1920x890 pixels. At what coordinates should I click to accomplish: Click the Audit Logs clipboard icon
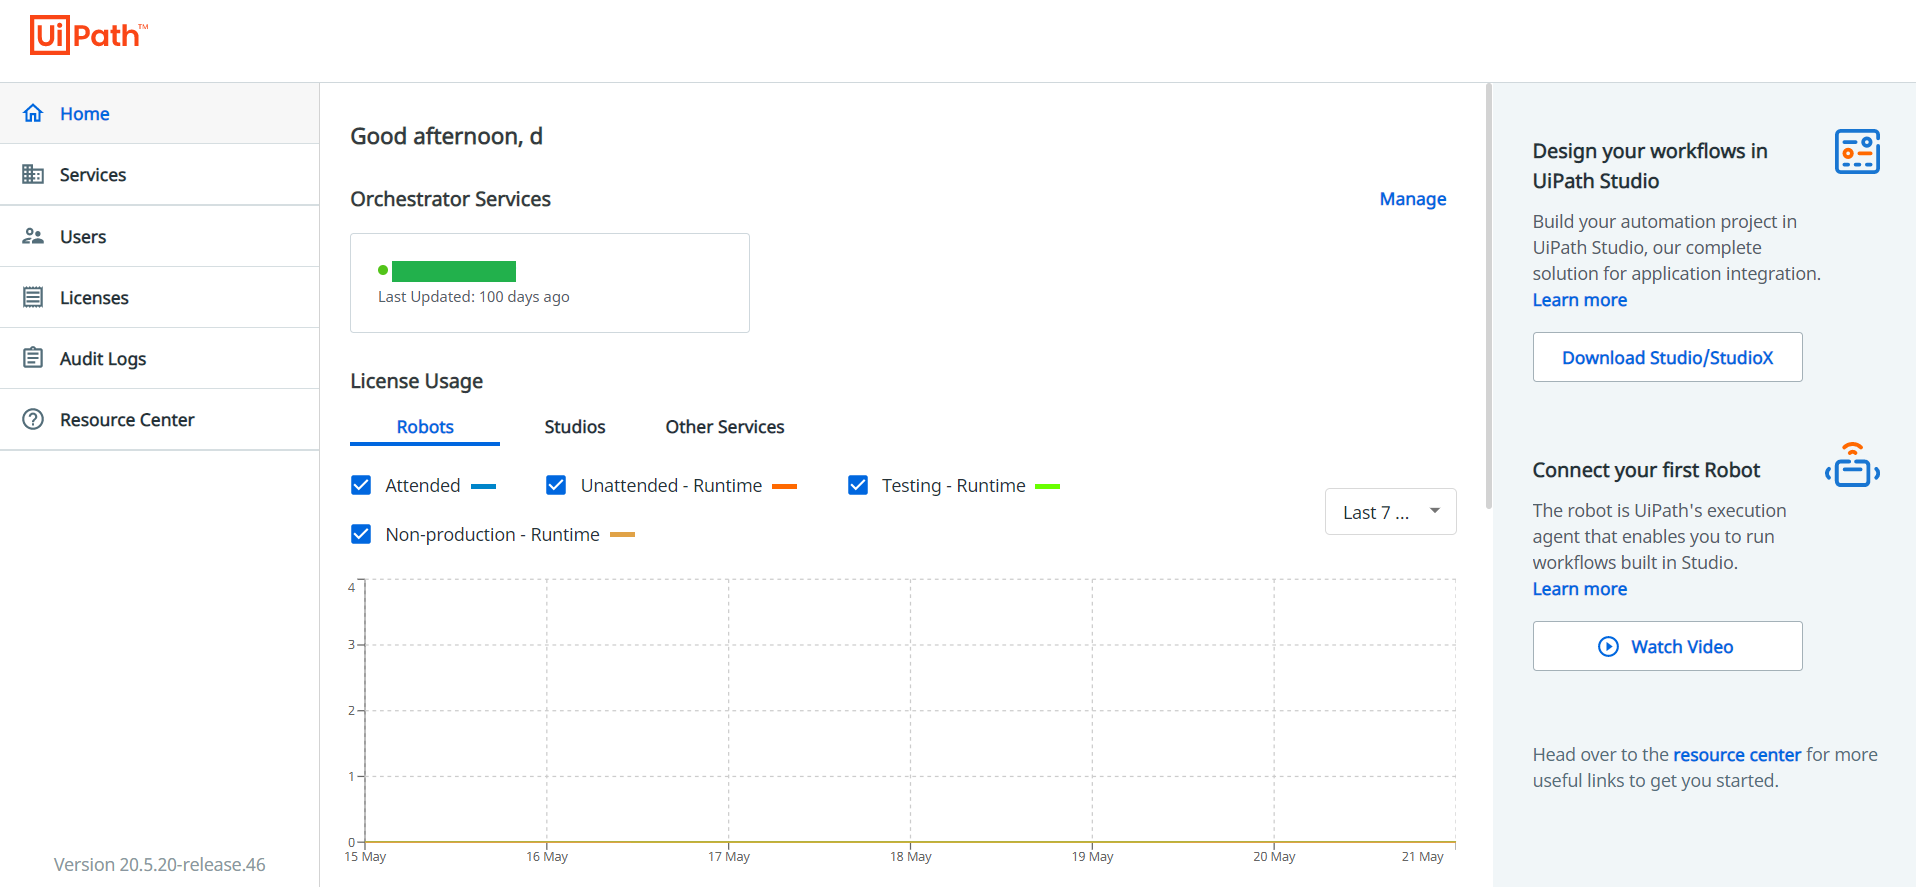33,358
